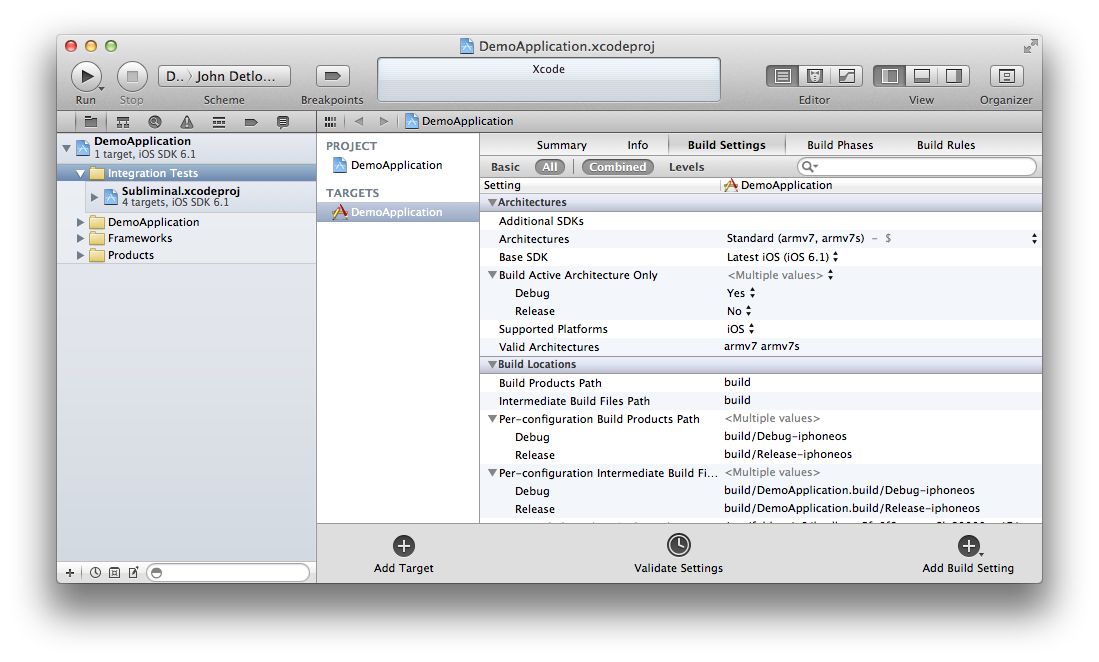Stop the running task

point(132,76)
